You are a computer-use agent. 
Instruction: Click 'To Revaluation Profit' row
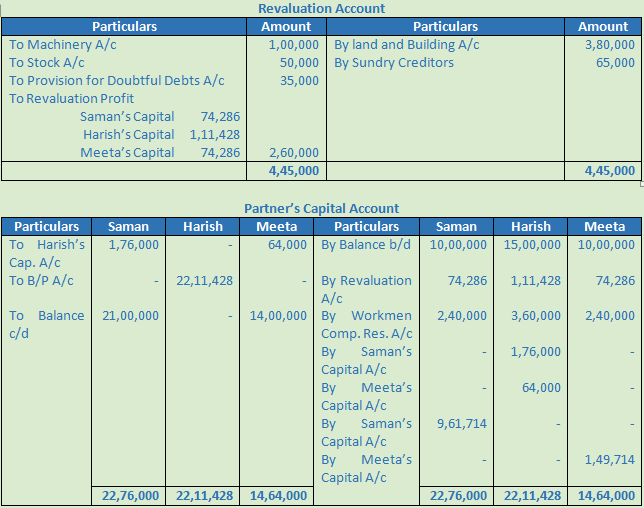click(x=71, y=99)
